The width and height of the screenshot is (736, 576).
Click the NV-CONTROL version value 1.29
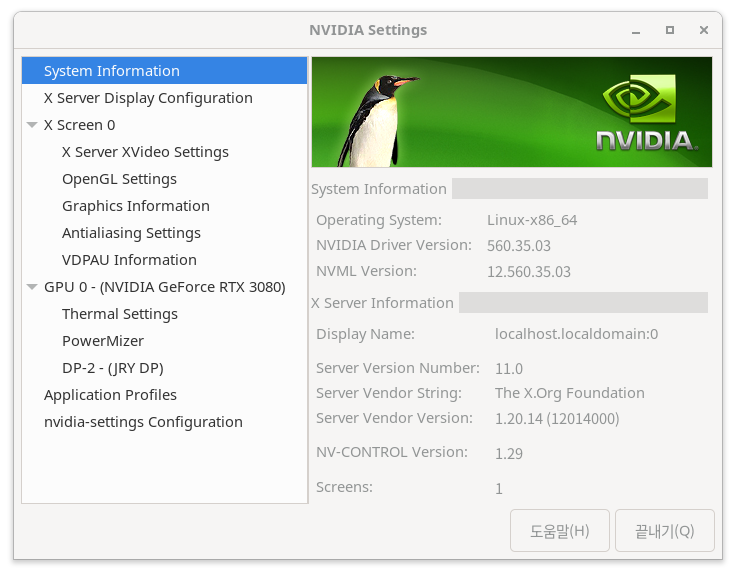pos(509,453)
